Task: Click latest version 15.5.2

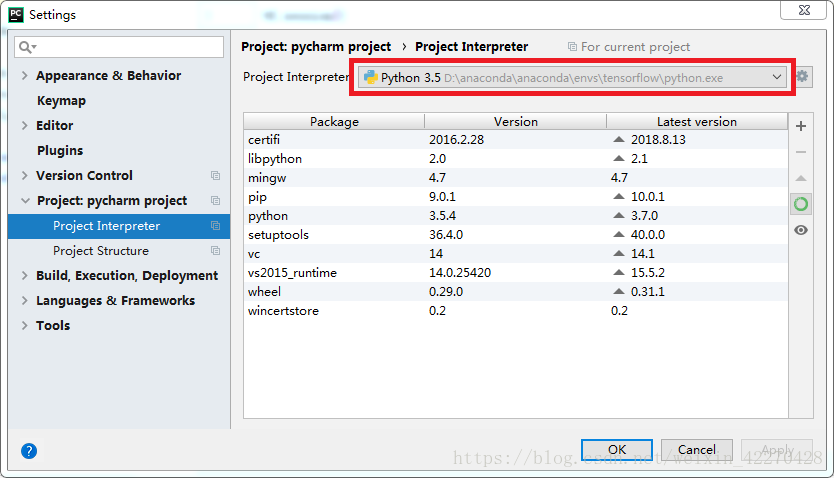Action: tap(647, 273)
